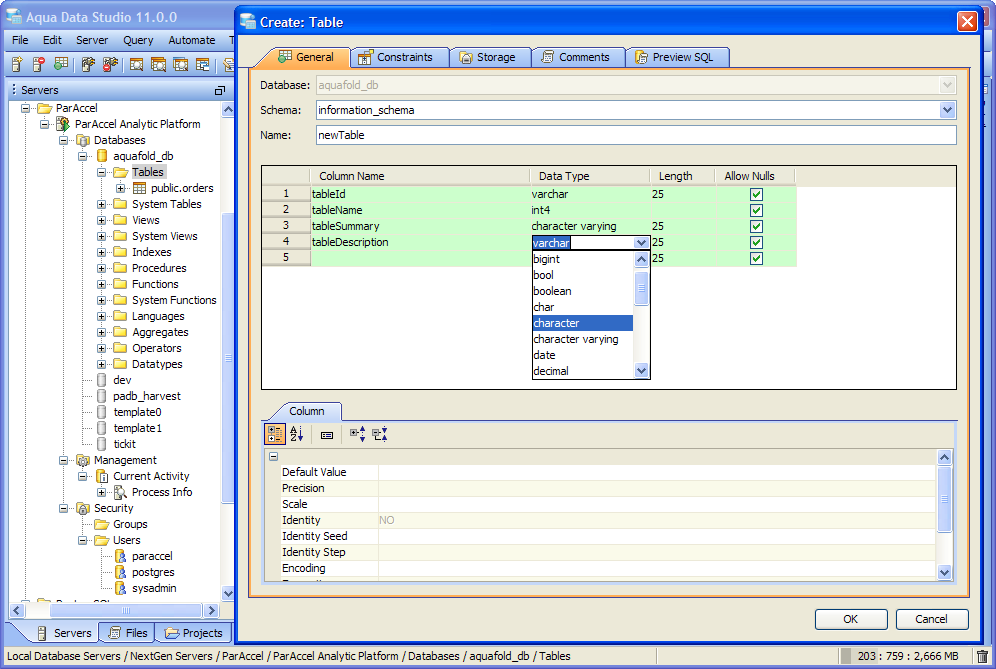Switch to the Files tab at bottom
996x669 pixels.
(x=128, y=633)
